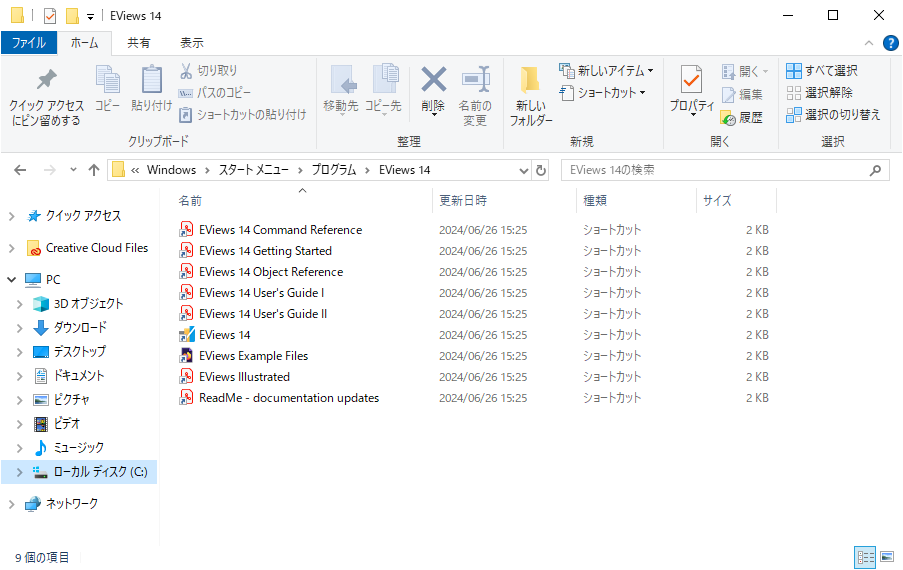Choose Copy path (パスのコピー)
Viewport: 903px width, 570px height.
coord(215,93)
